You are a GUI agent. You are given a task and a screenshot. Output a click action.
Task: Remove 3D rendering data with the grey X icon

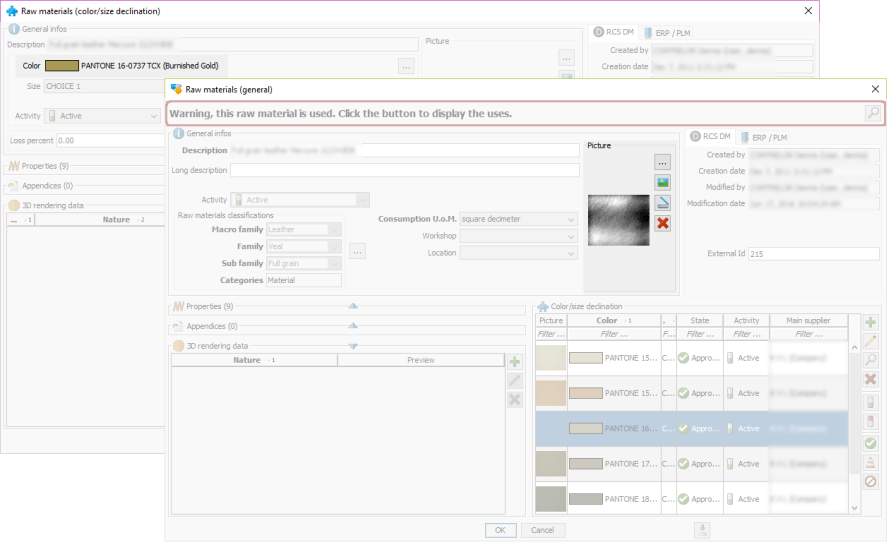click(515, 400)
